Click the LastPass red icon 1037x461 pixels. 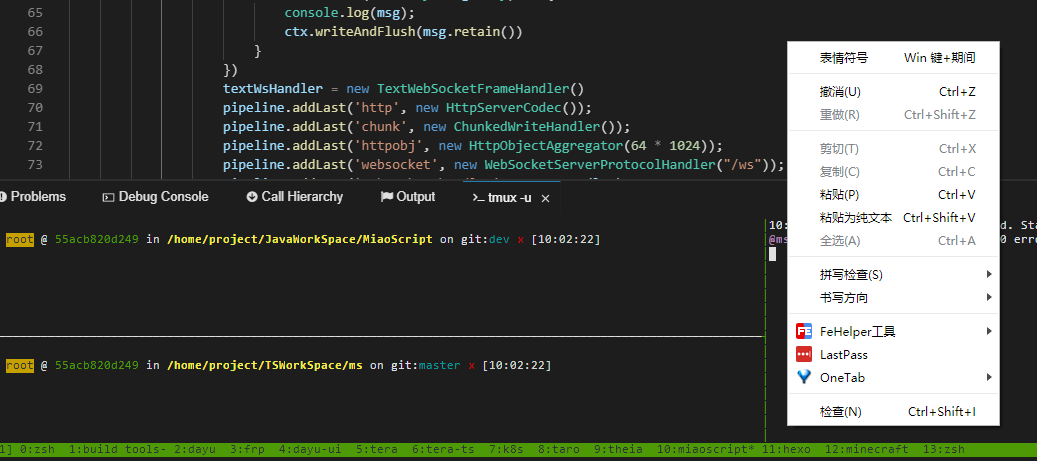pos(804,355)
